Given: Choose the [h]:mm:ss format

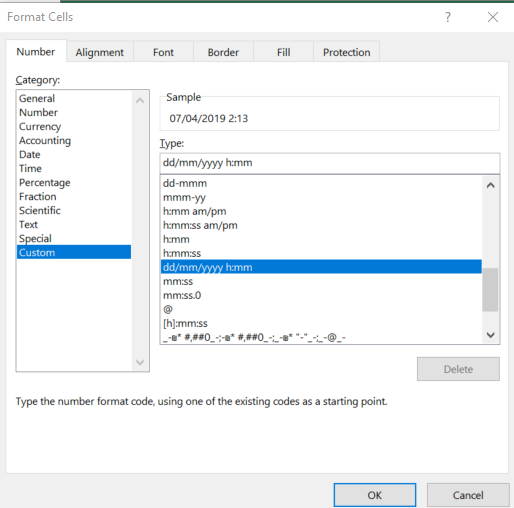Looking at the screenshot, I should 321,323.
